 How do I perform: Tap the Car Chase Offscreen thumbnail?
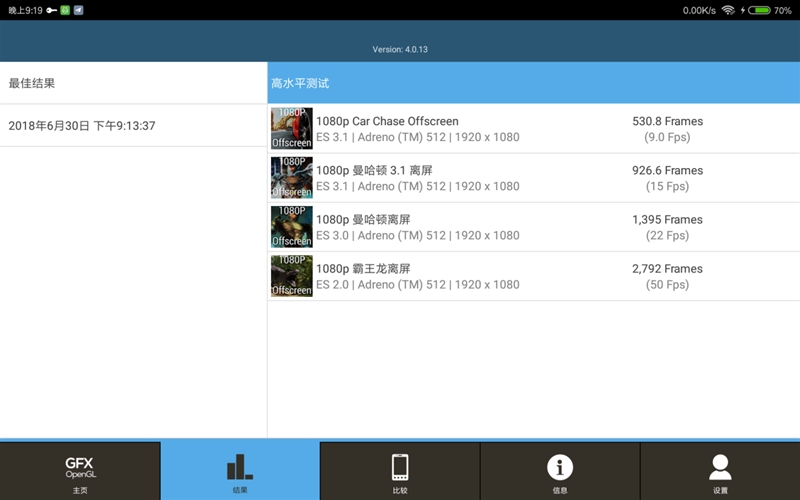coord(291,129)
